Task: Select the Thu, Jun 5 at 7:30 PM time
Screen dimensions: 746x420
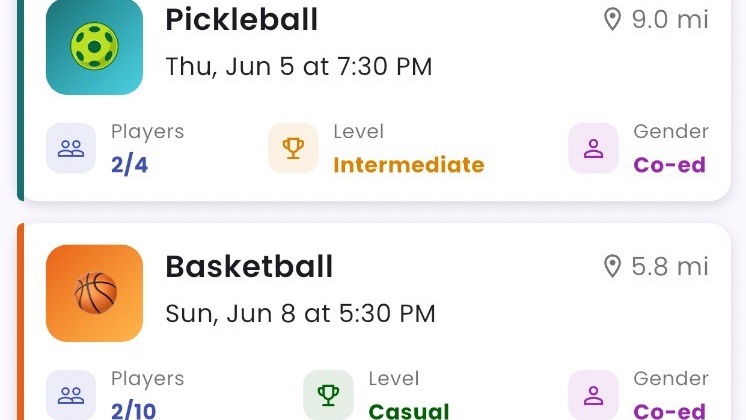Action: pyautogui.click(x=298, y=67)
